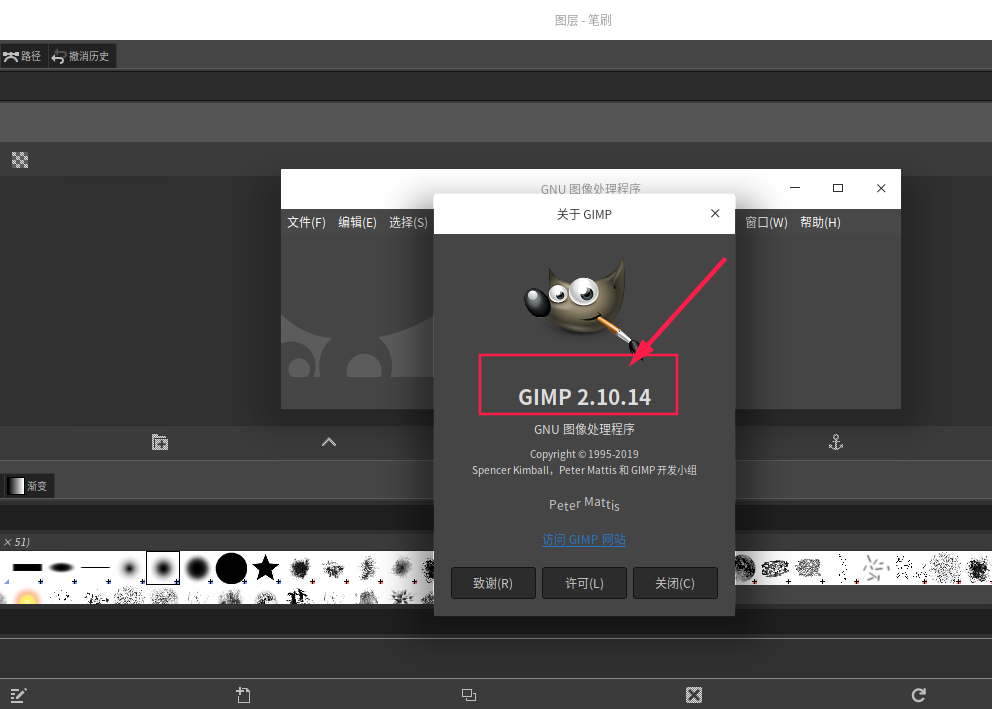Select the outlined selected soft round brush
992x709 pixels.
163,567
